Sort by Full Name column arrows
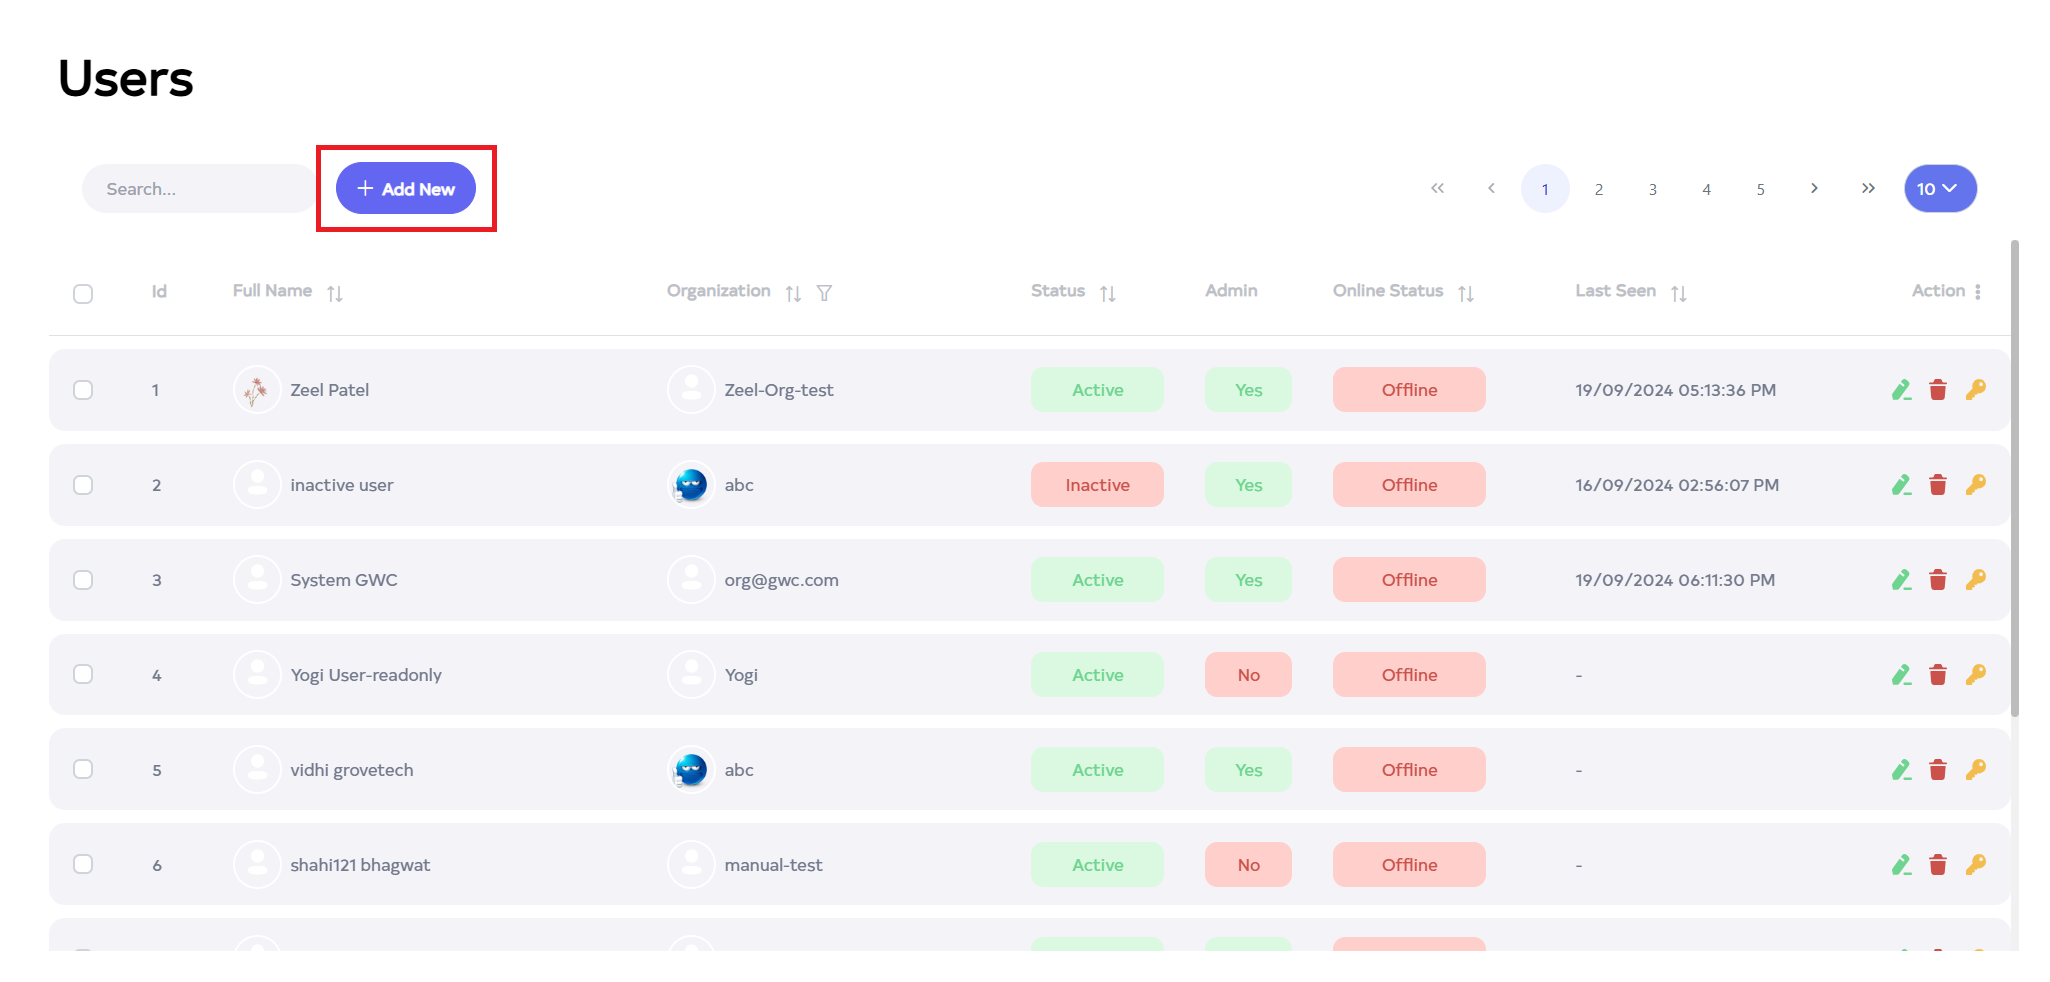The image size is (2050, 982). (335, 293)
